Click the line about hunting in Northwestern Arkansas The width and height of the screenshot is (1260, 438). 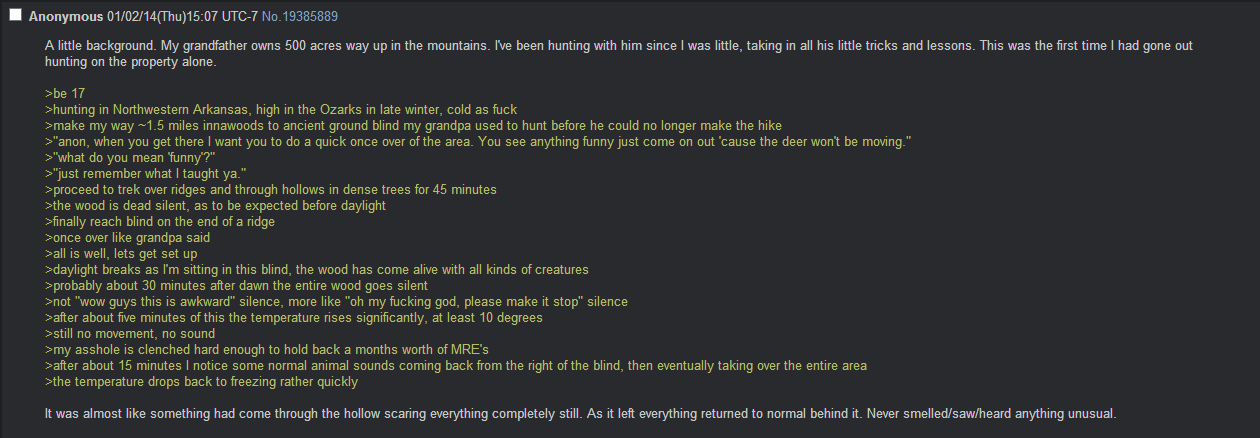click(x=281, y=109)
